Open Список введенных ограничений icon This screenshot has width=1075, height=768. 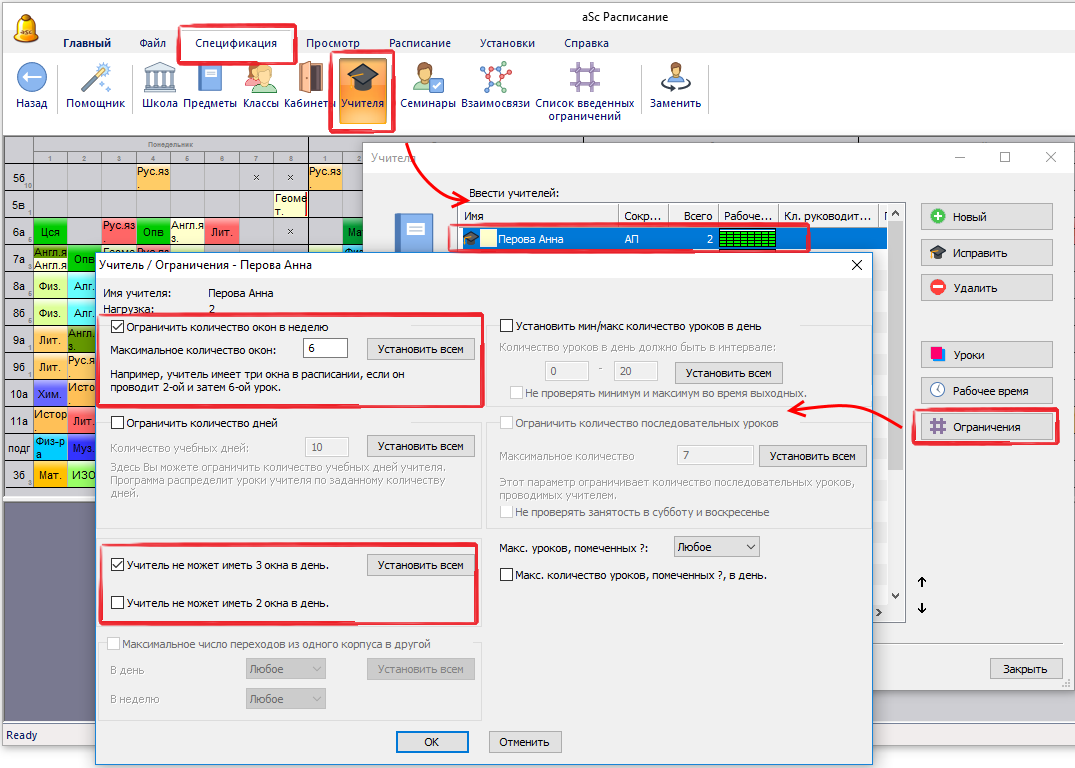click(584, 79)
